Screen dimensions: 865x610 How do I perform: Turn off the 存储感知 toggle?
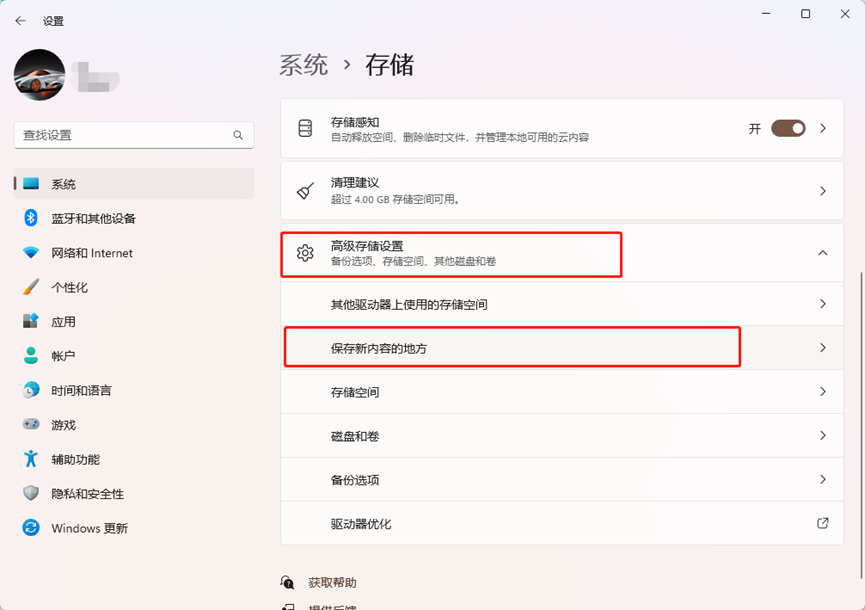point(788,128)
